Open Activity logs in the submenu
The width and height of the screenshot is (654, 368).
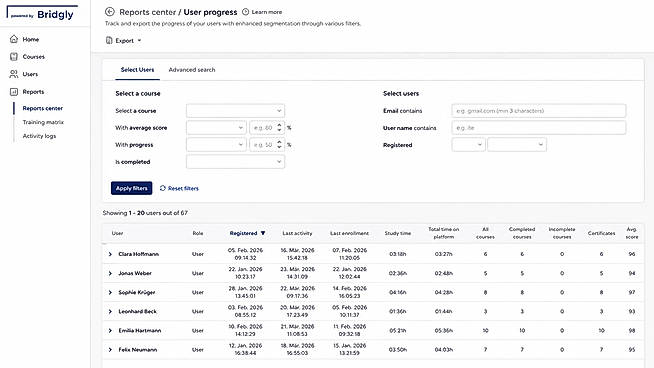(39, 136)
